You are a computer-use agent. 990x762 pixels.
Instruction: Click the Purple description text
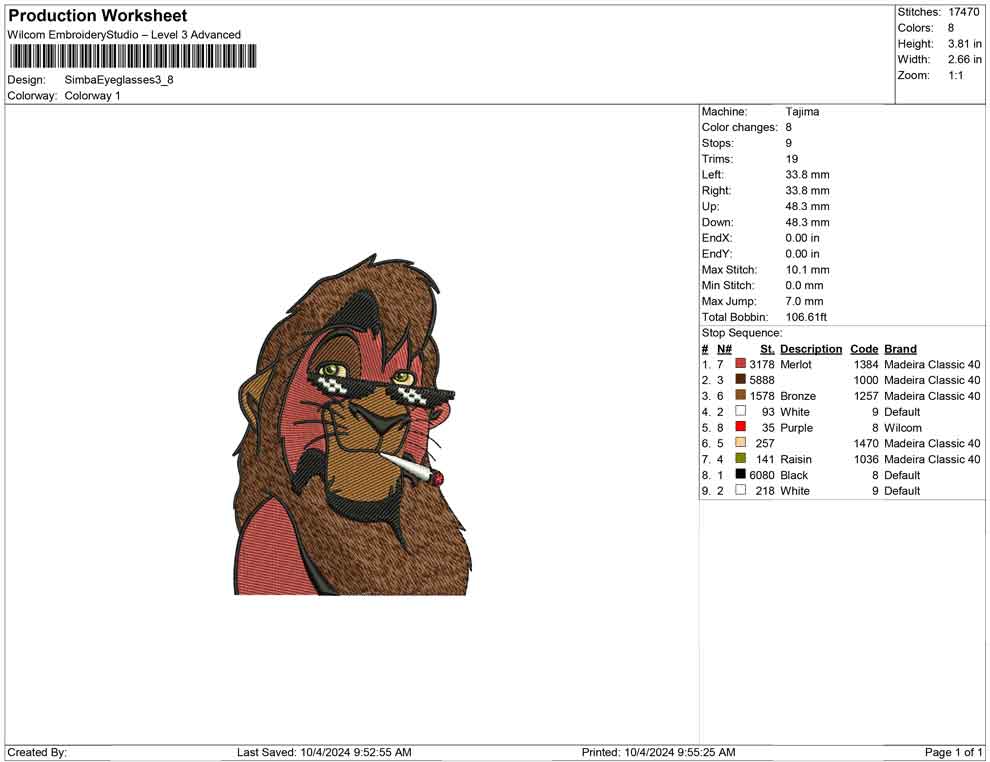(x=796, y=427)
